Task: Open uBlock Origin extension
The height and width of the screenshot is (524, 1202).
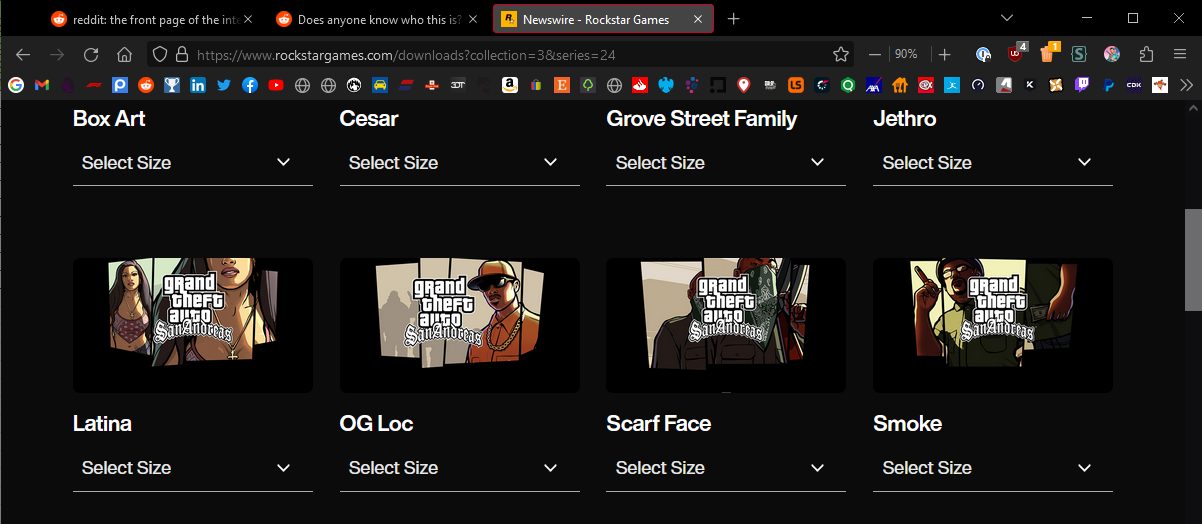Action: click(1016, 54)
